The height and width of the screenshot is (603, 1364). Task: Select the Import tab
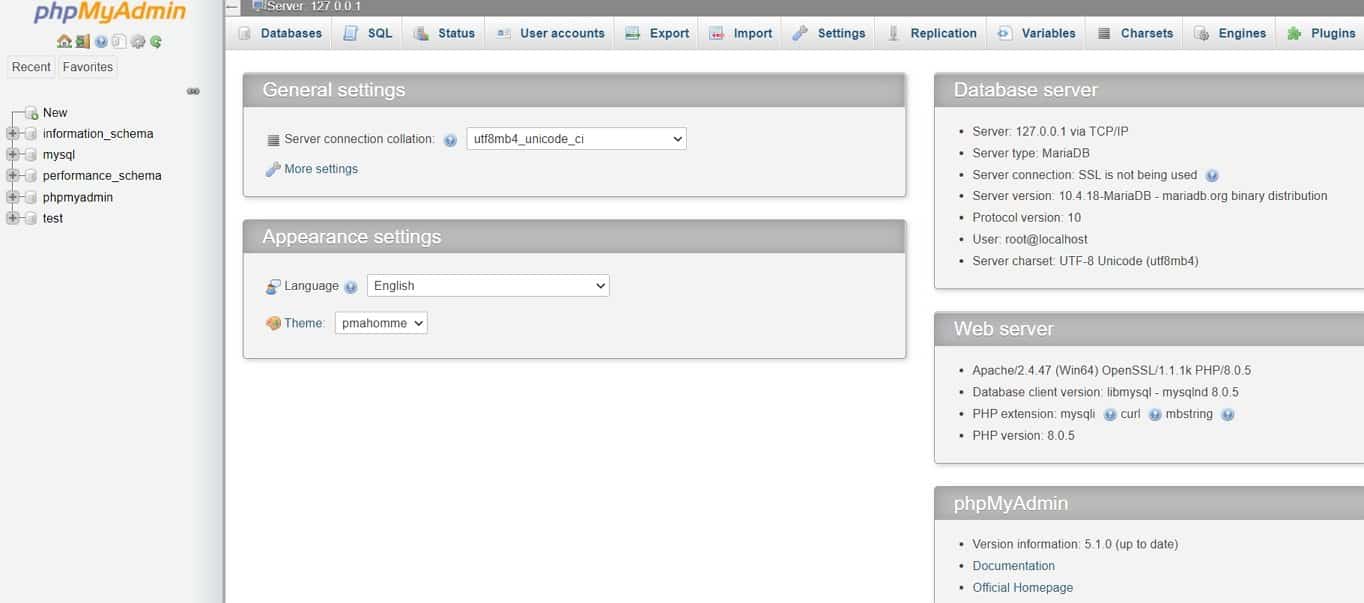[741, 33]
